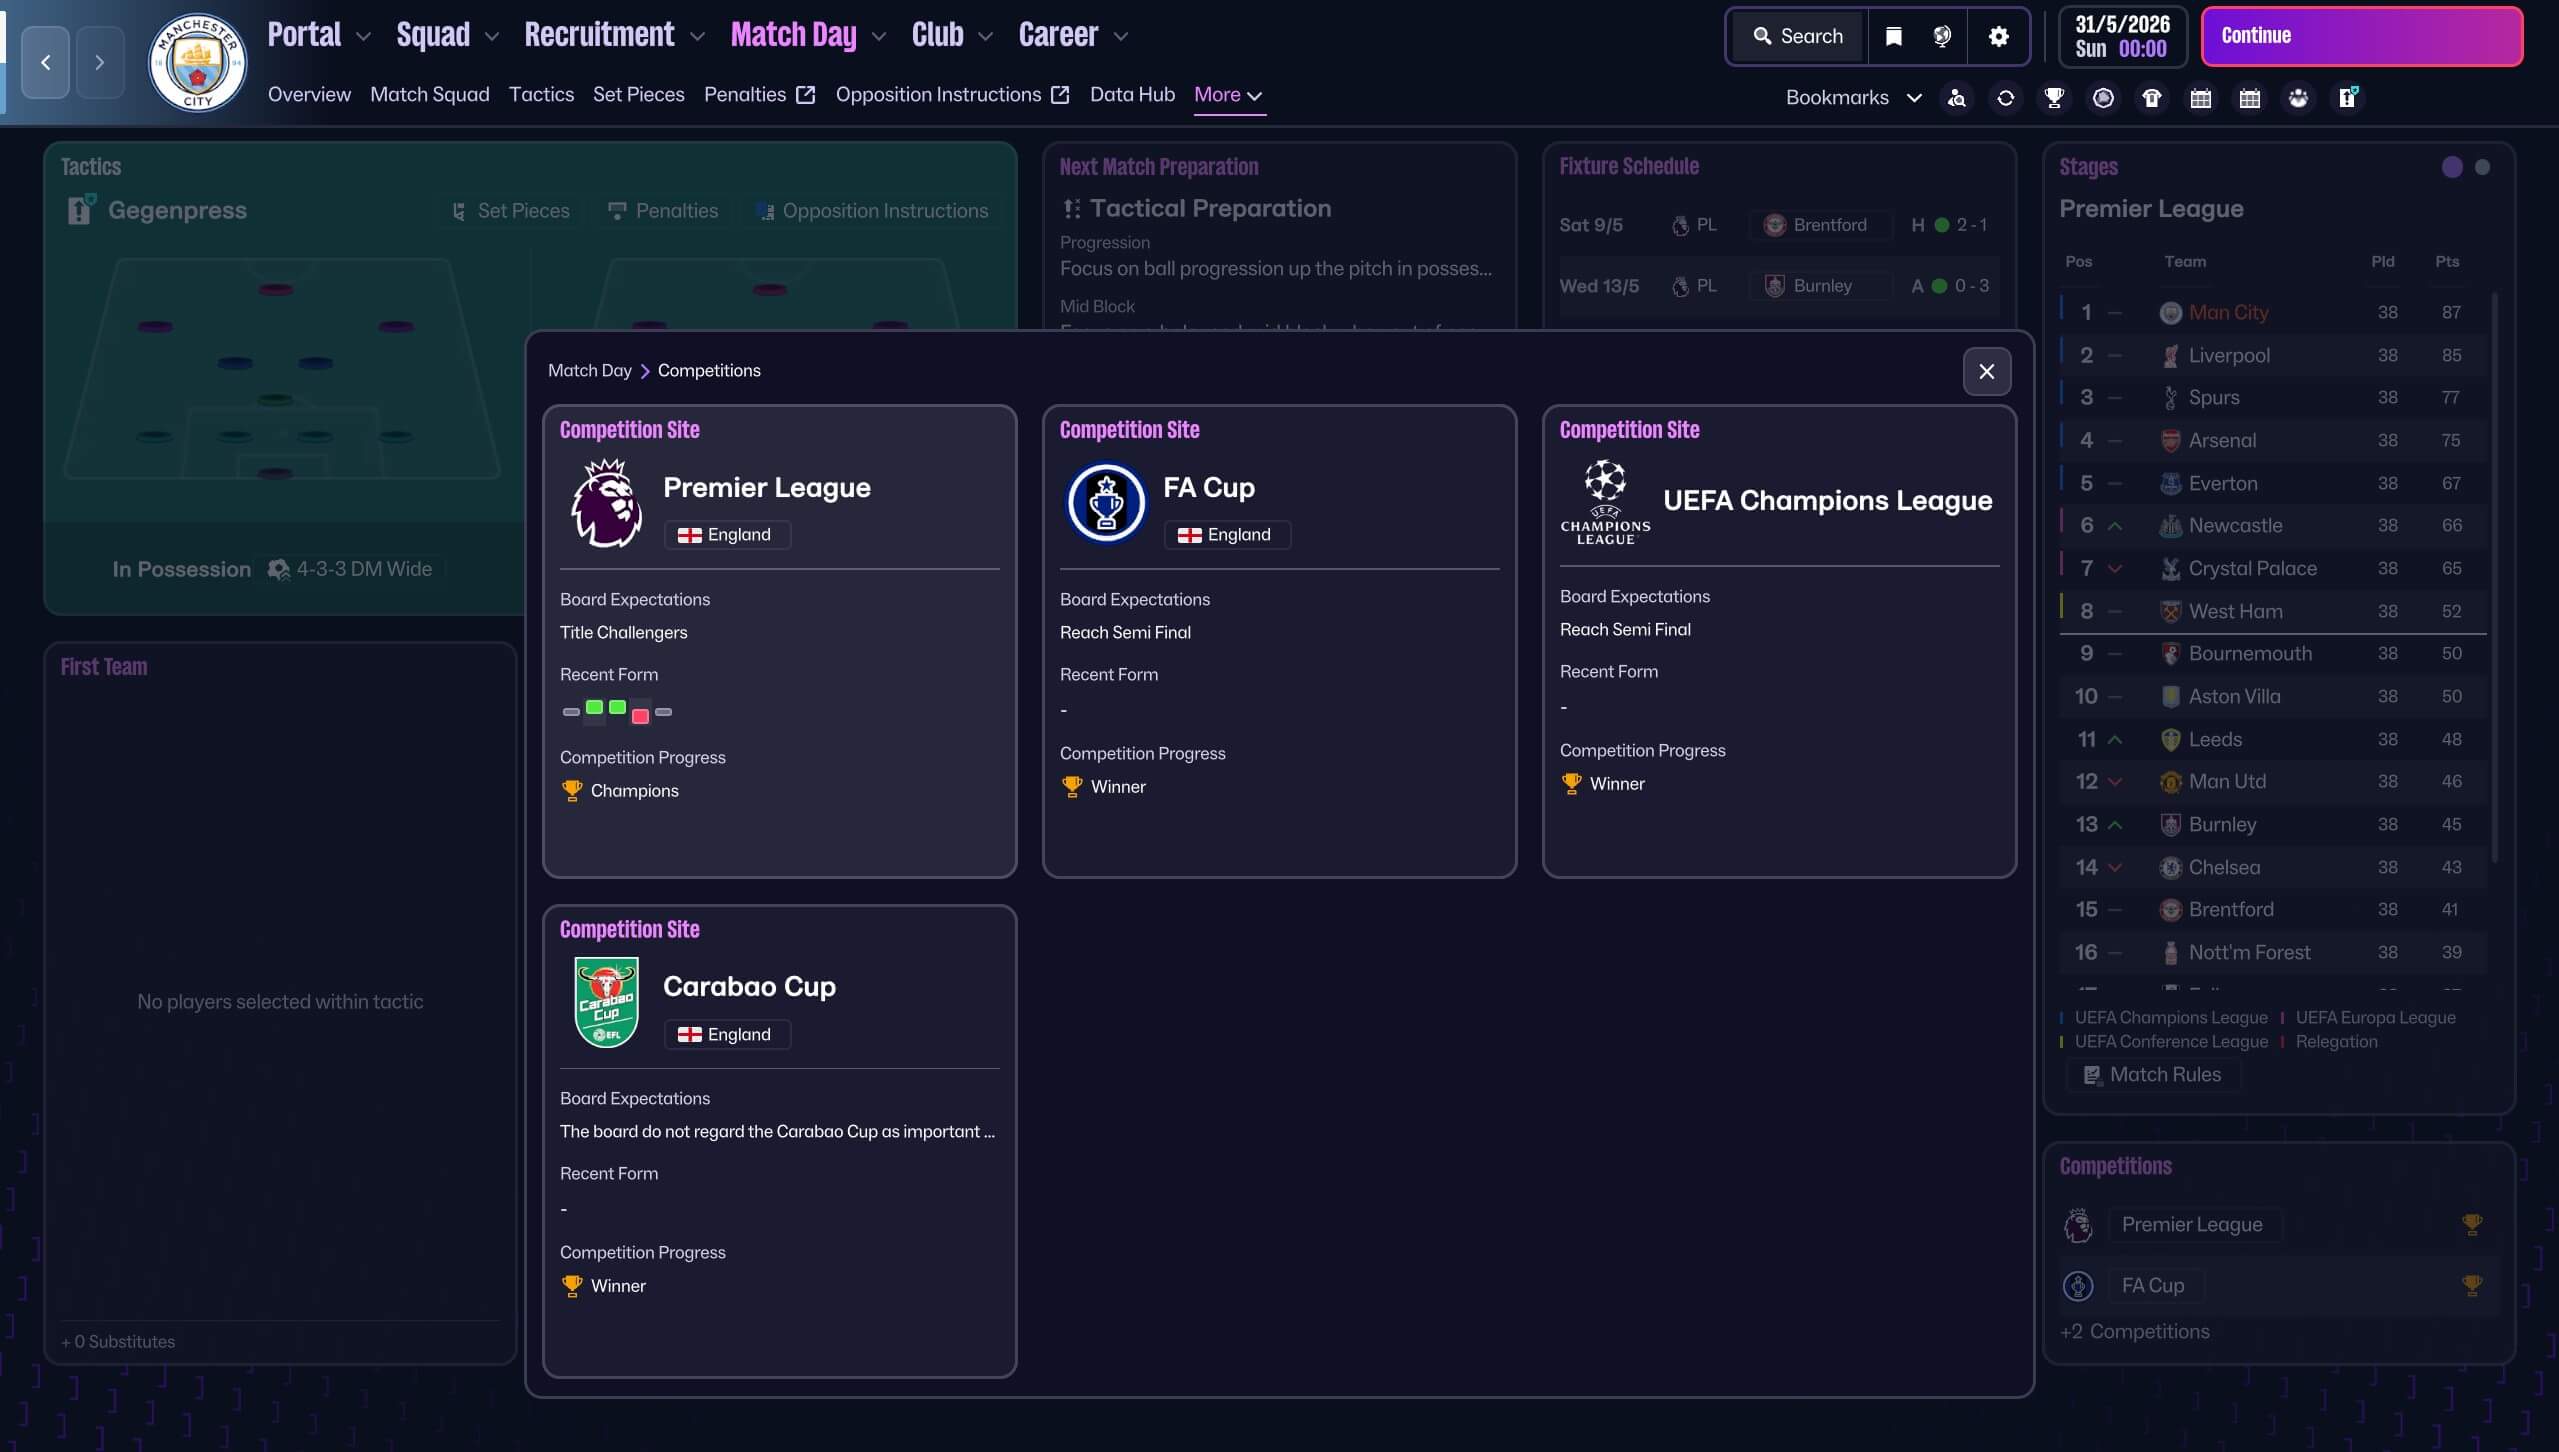Click the Carabao Cup competition logo
Image resolution: width=2559 pixels, height=1452 pixels.
click(x=606, y=1002)
